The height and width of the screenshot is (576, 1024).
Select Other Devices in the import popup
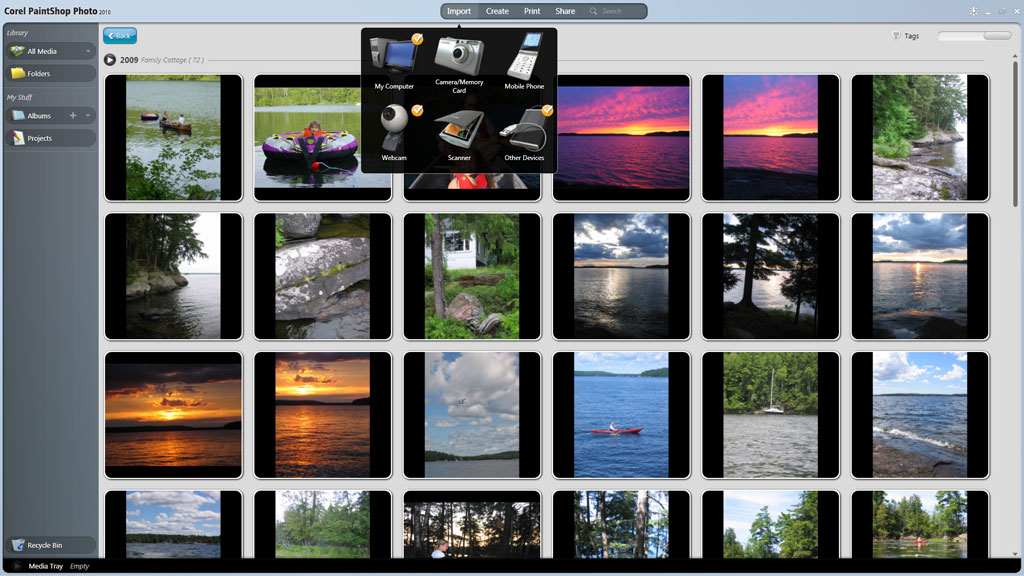click(x=524, y=130)
